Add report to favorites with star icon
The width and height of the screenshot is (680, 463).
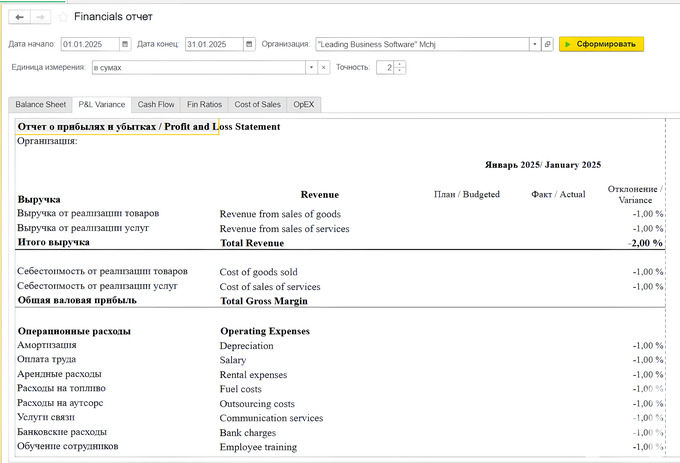63,17
